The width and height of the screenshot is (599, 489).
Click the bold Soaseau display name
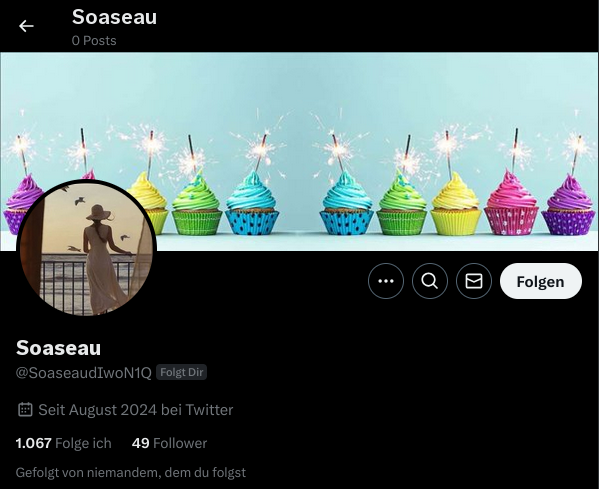click(x=58, y=348)
